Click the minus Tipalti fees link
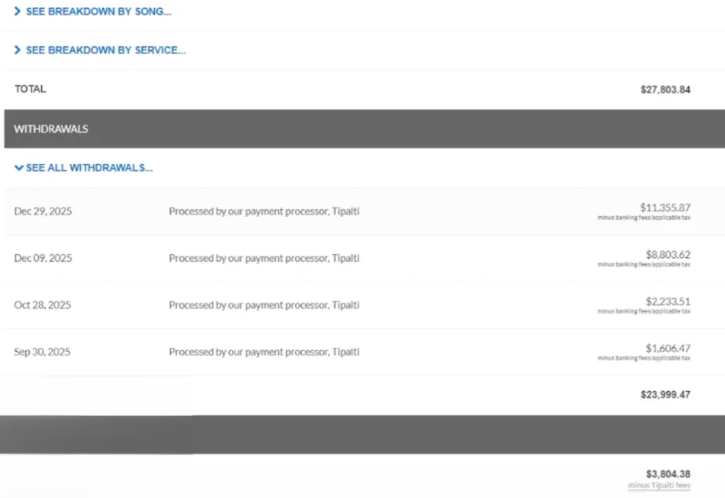This screenshot has height=498, width=725. (659, 486)
